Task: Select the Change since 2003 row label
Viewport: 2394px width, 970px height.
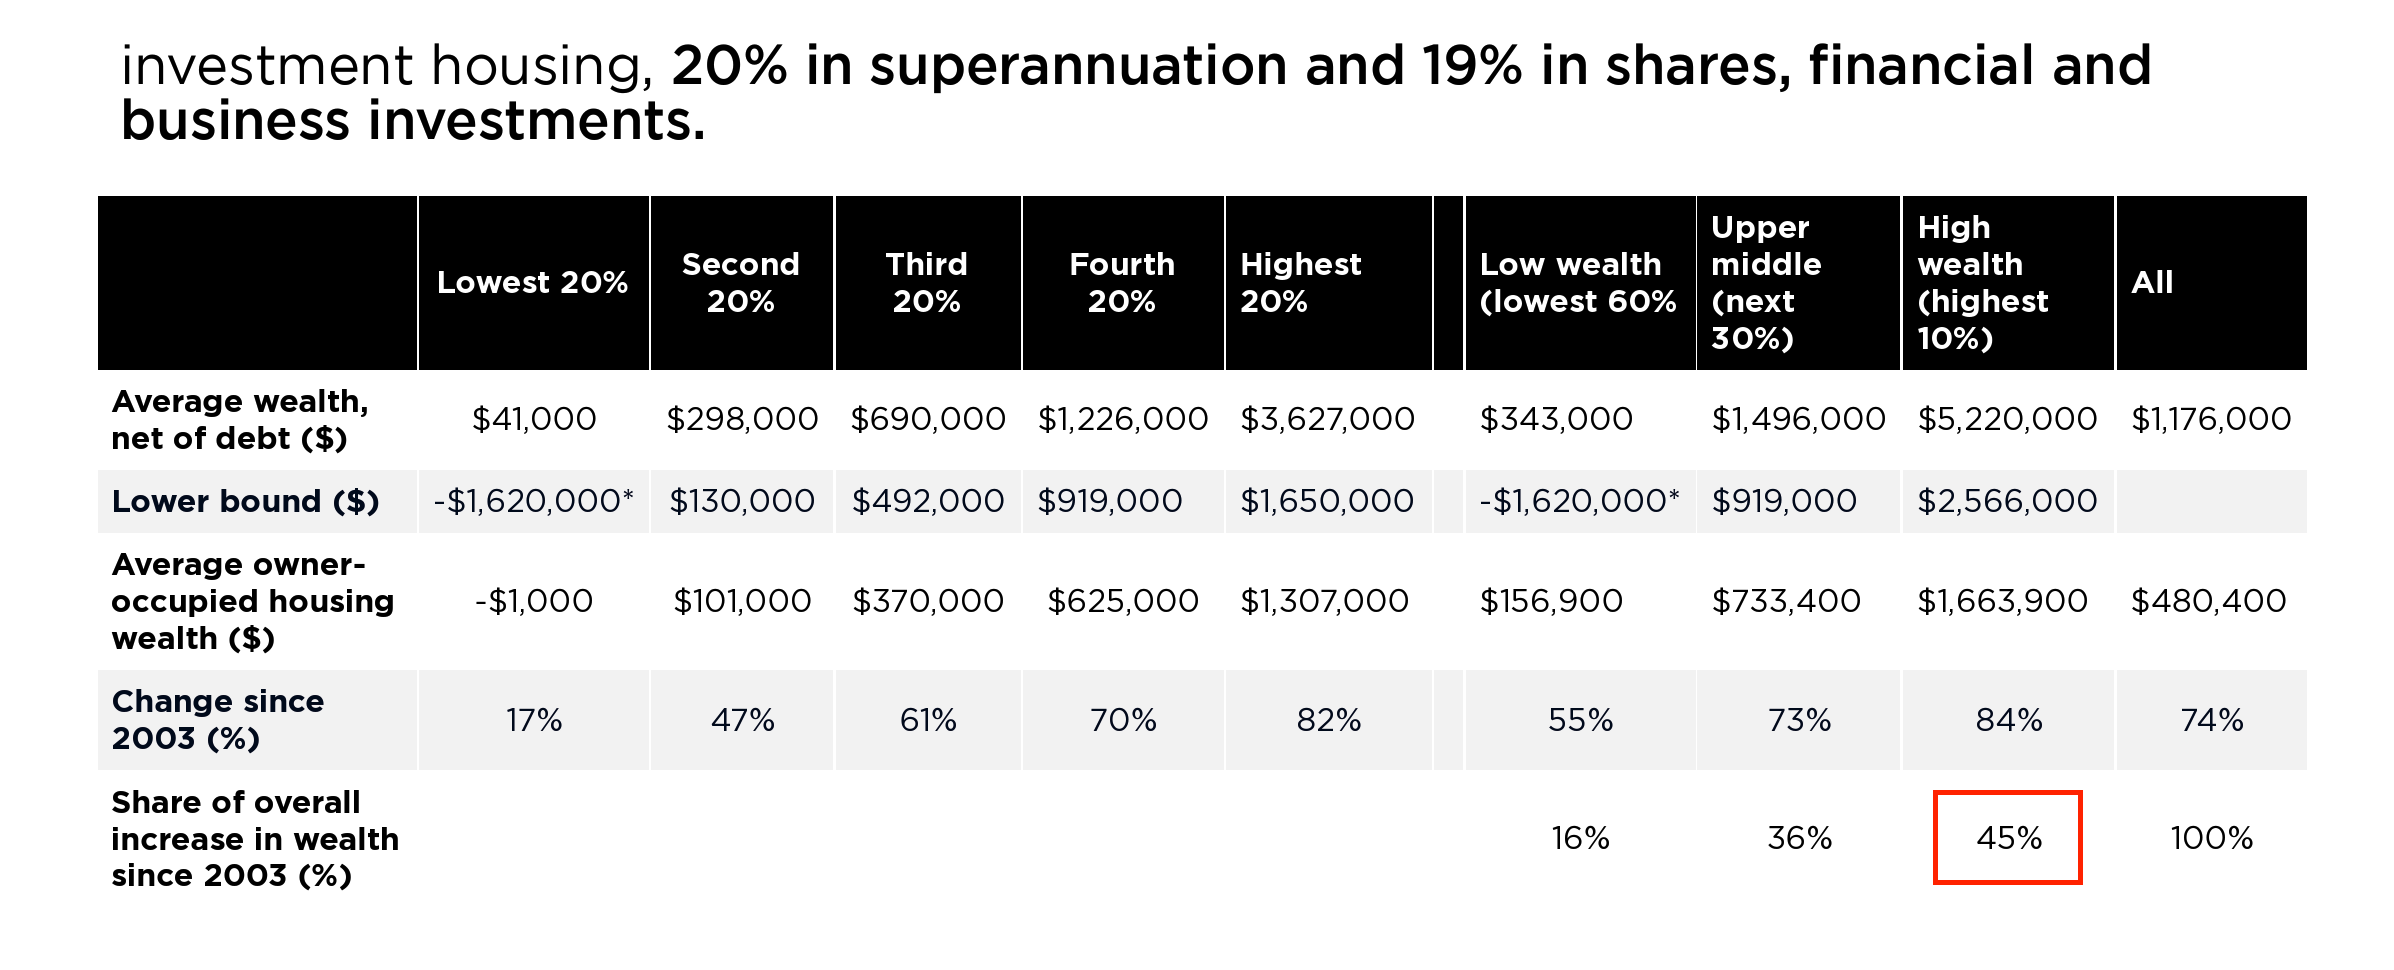Action: point(217,720)
